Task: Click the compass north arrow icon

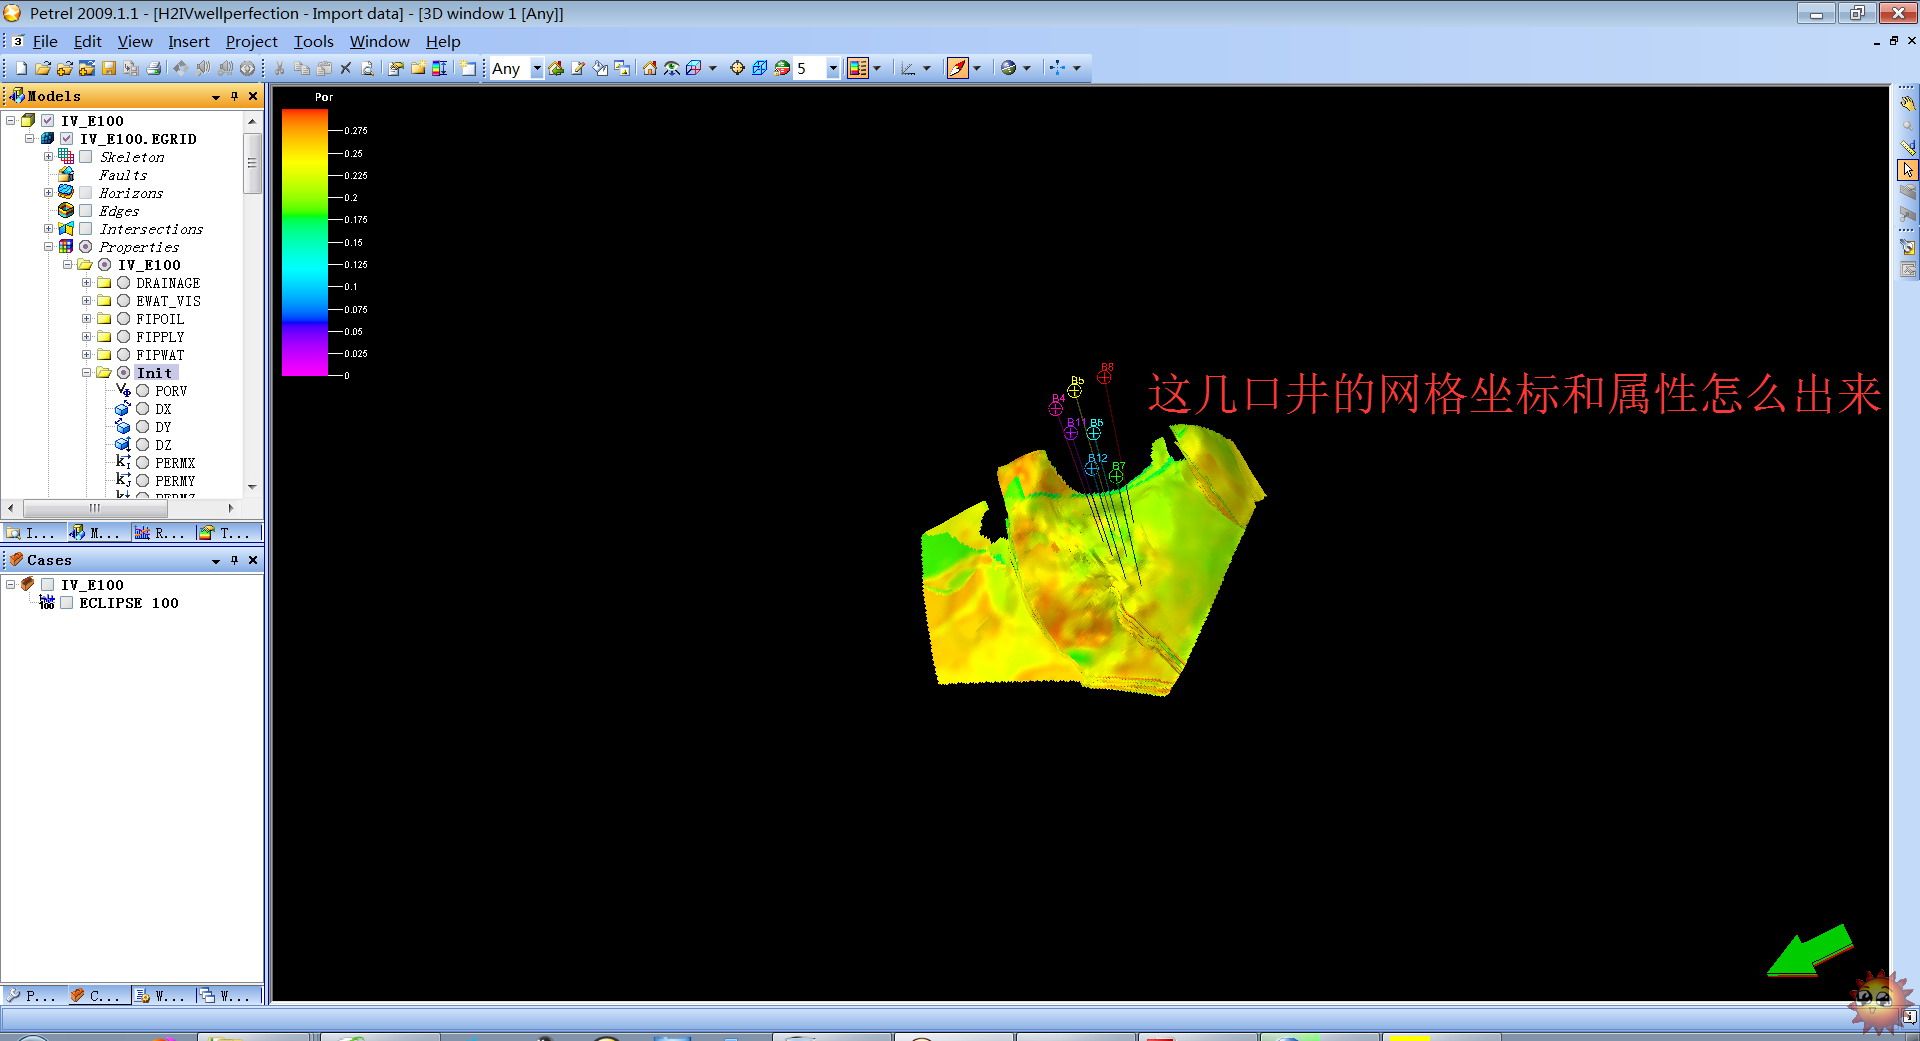Action: coord(958,68)
